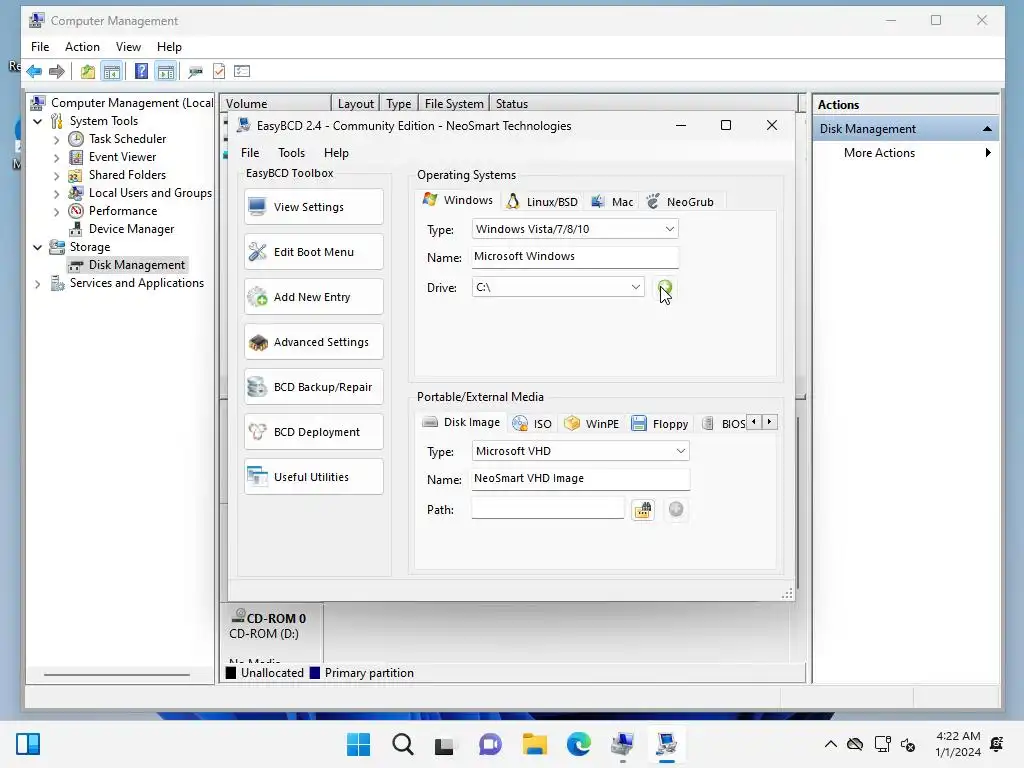This screenshot has height=768, width=1024.
Task: Click the NeoSmart VHD Image name field
Action: click(x=581, y=479)
